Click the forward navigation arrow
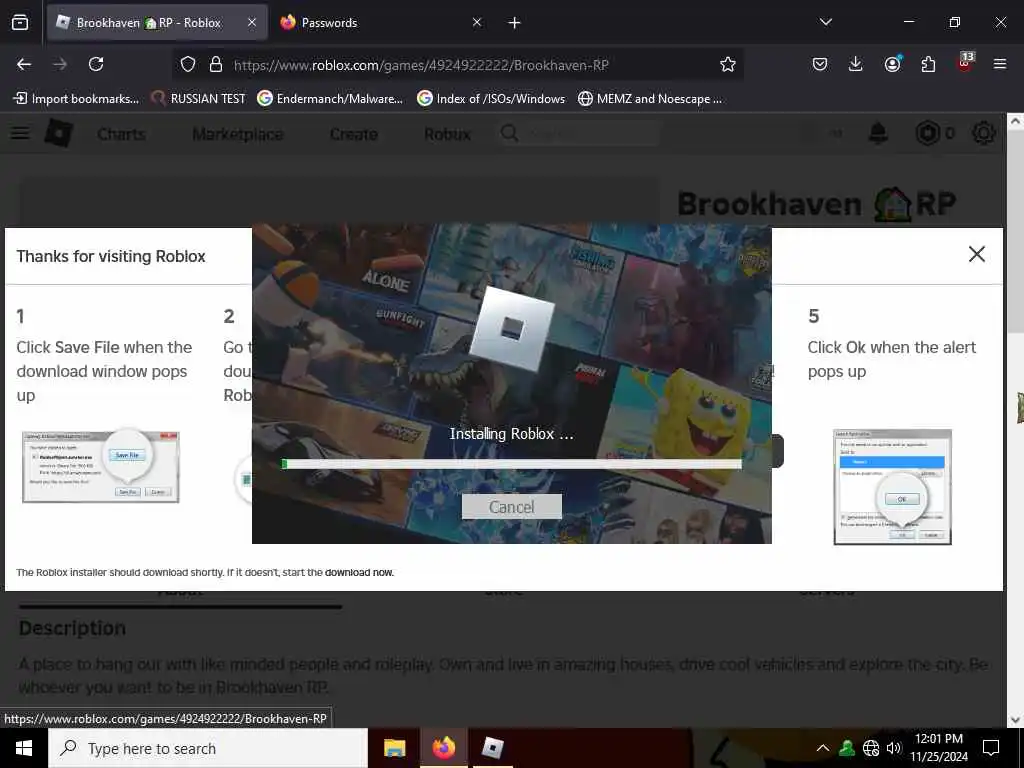This screenshot has width=1024, height=768. tap(60, 64)
